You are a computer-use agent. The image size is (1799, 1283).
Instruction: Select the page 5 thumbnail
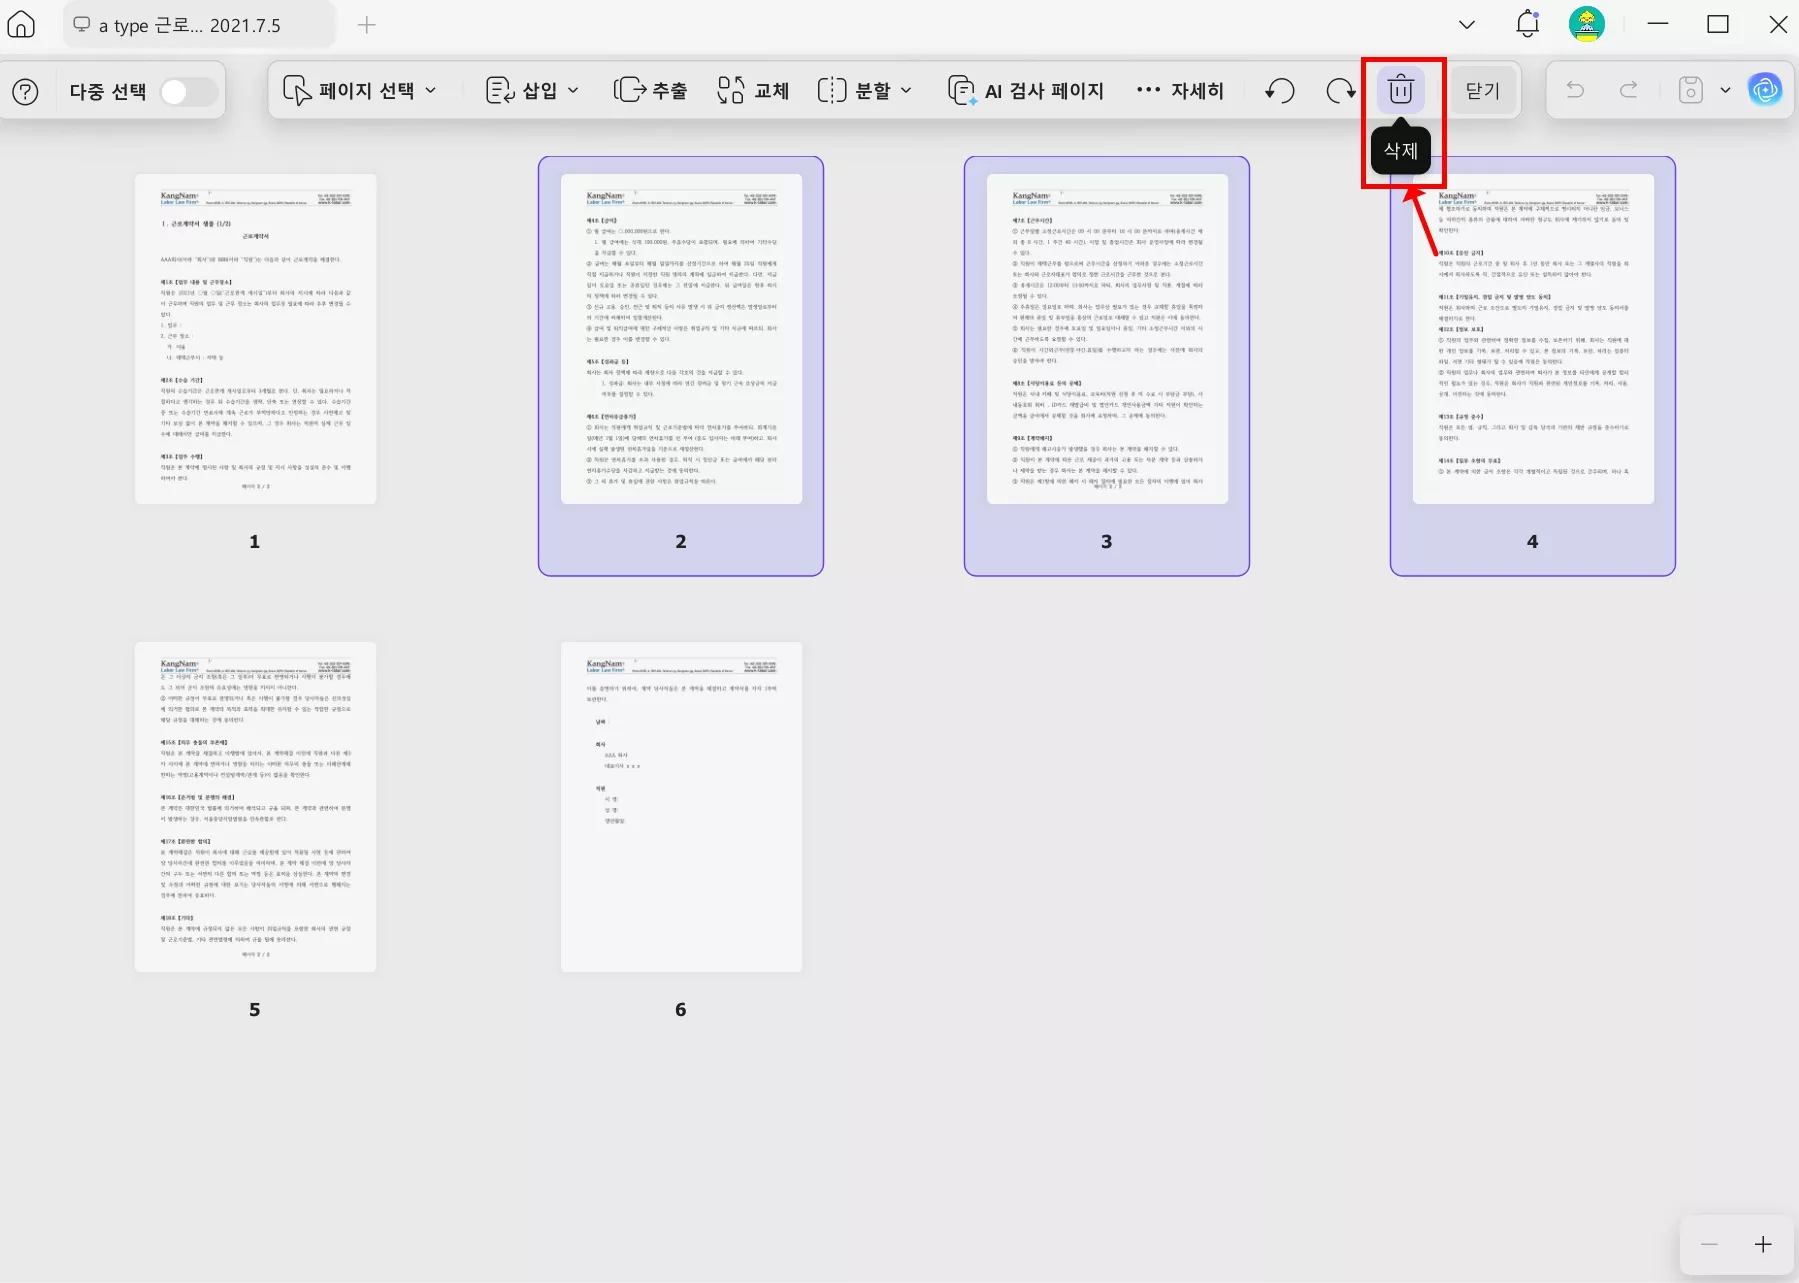[255, 806]
